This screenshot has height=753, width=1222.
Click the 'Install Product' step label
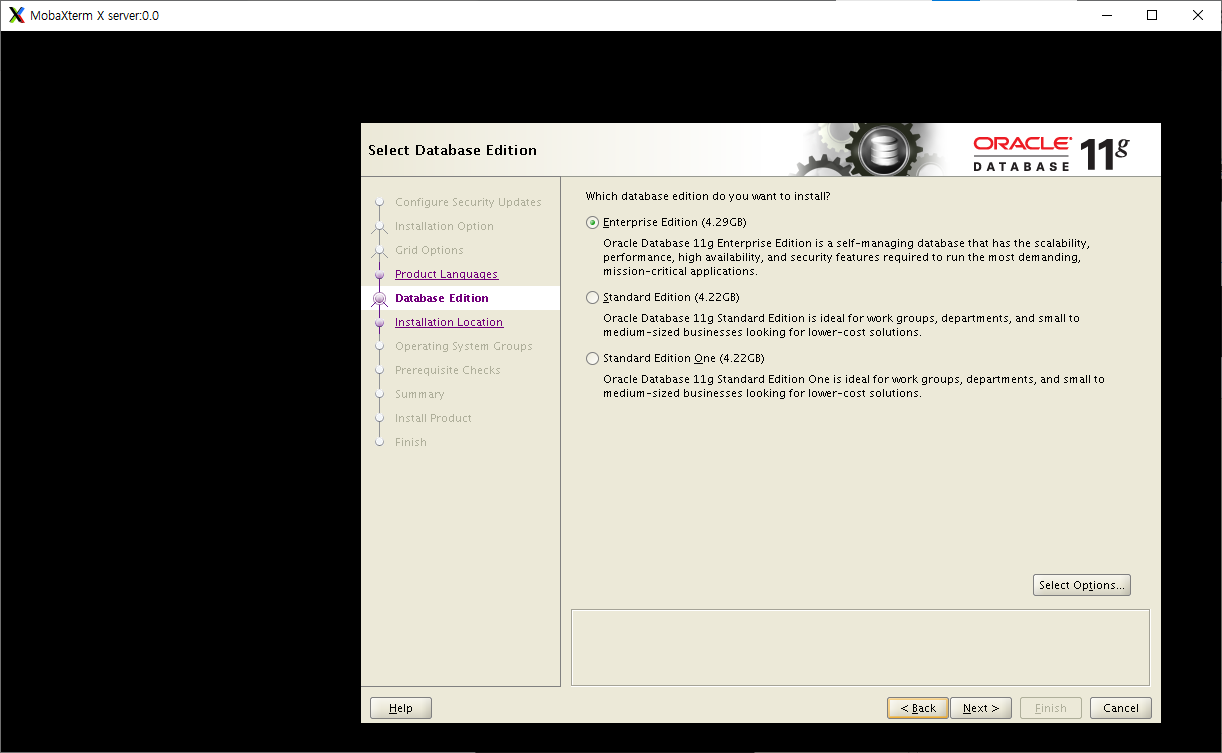pos(433,418)
